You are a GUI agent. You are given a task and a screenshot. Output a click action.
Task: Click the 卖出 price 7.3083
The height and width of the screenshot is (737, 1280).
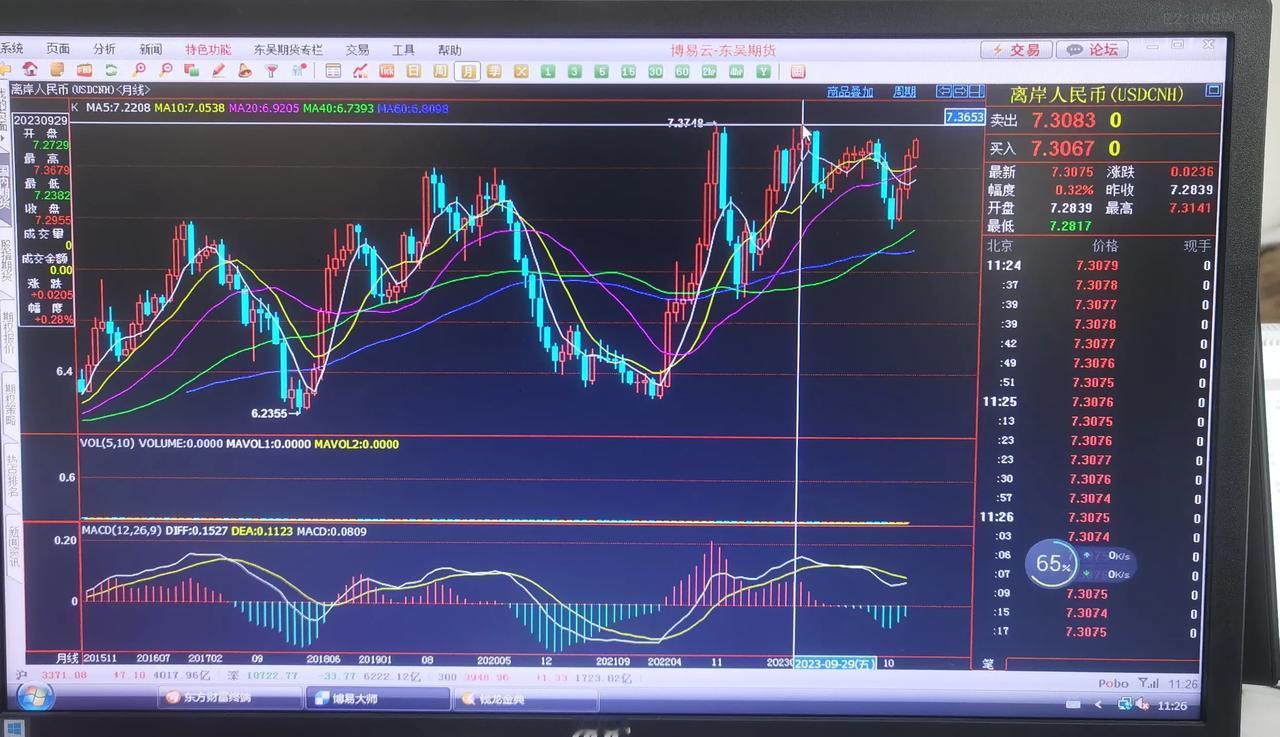[x=1063, y=120]
